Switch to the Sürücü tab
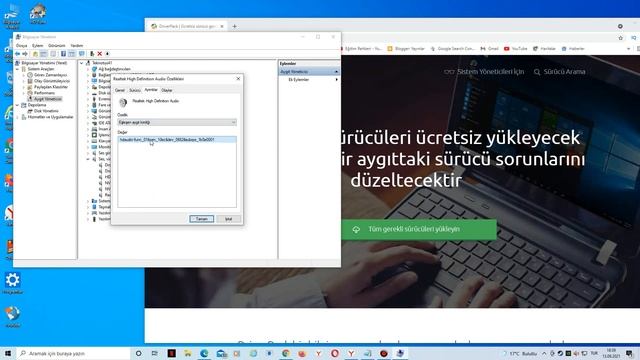This screenshot has height=360, width=640. [x=135, y=90]
